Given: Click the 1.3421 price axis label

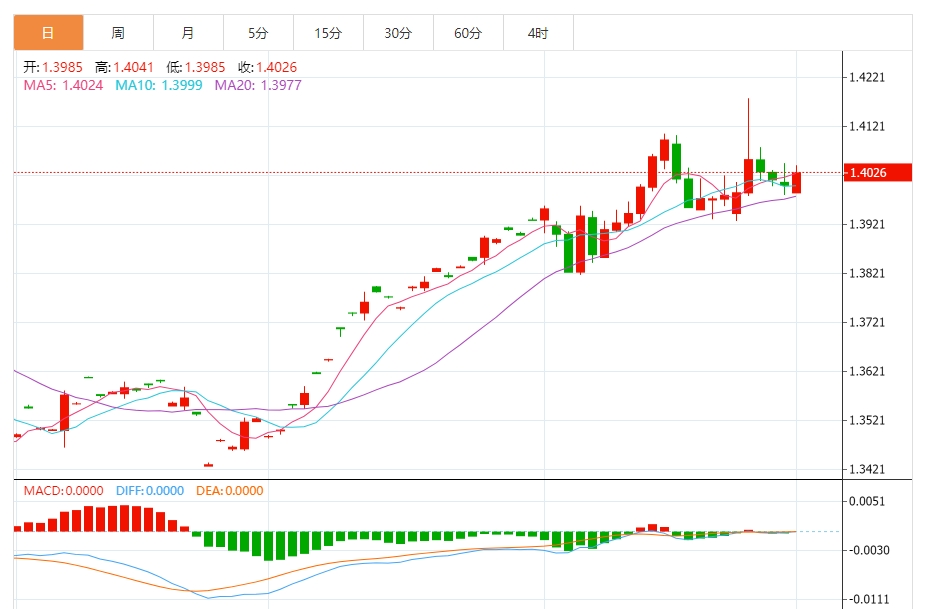Looking at the screenshot, I should (x=867, y=470).
